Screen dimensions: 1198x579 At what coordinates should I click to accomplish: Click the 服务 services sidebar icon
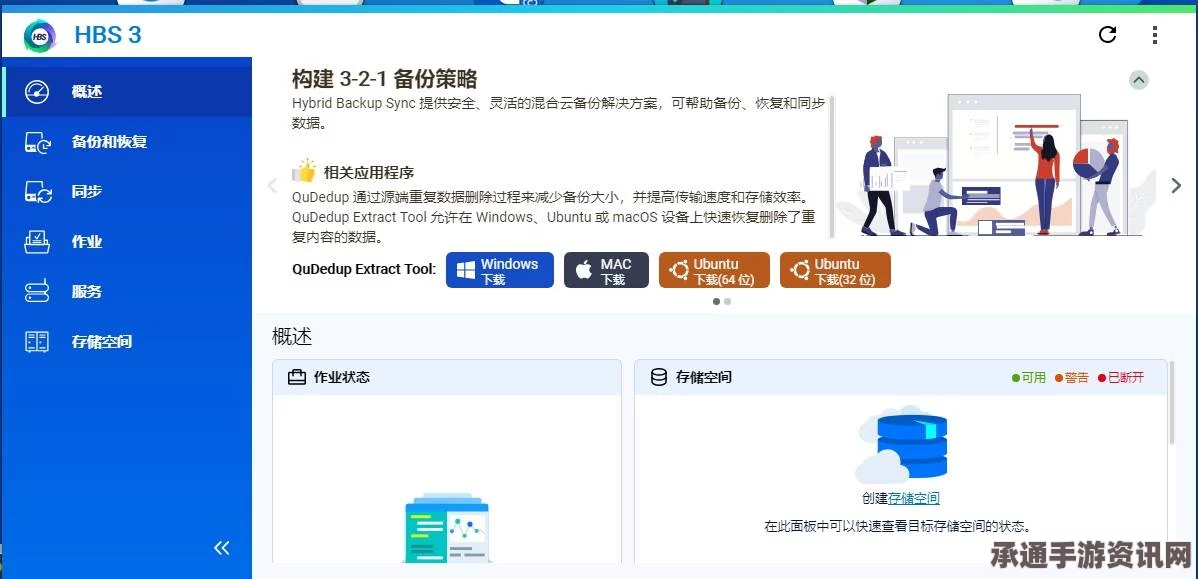(37, 292)
